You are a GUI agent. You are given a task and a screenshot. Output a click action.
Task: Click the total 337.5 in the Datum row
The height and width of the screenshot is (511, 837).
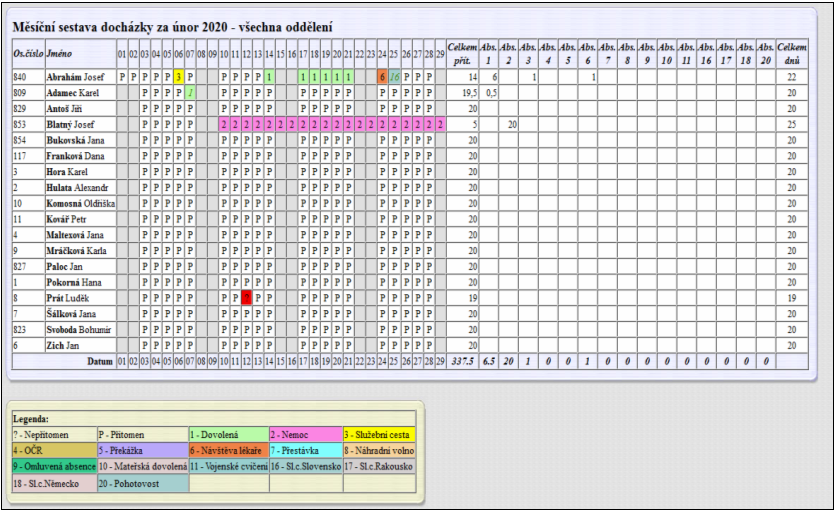point(462,361)
